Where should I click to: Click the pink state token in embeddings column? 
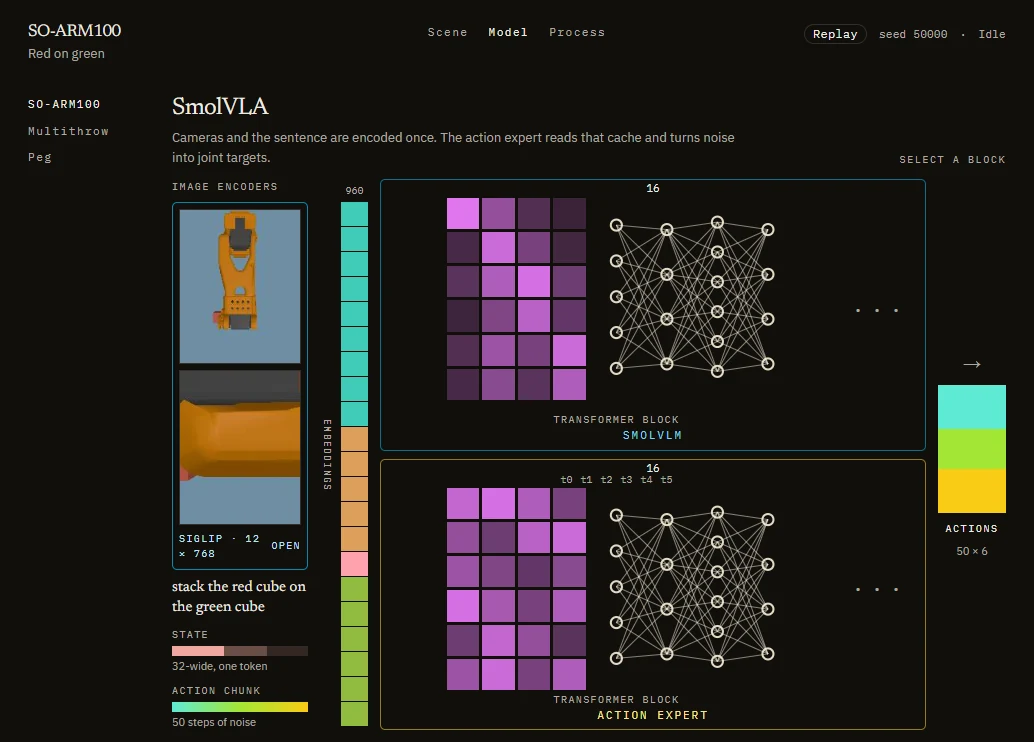(354, 564)
